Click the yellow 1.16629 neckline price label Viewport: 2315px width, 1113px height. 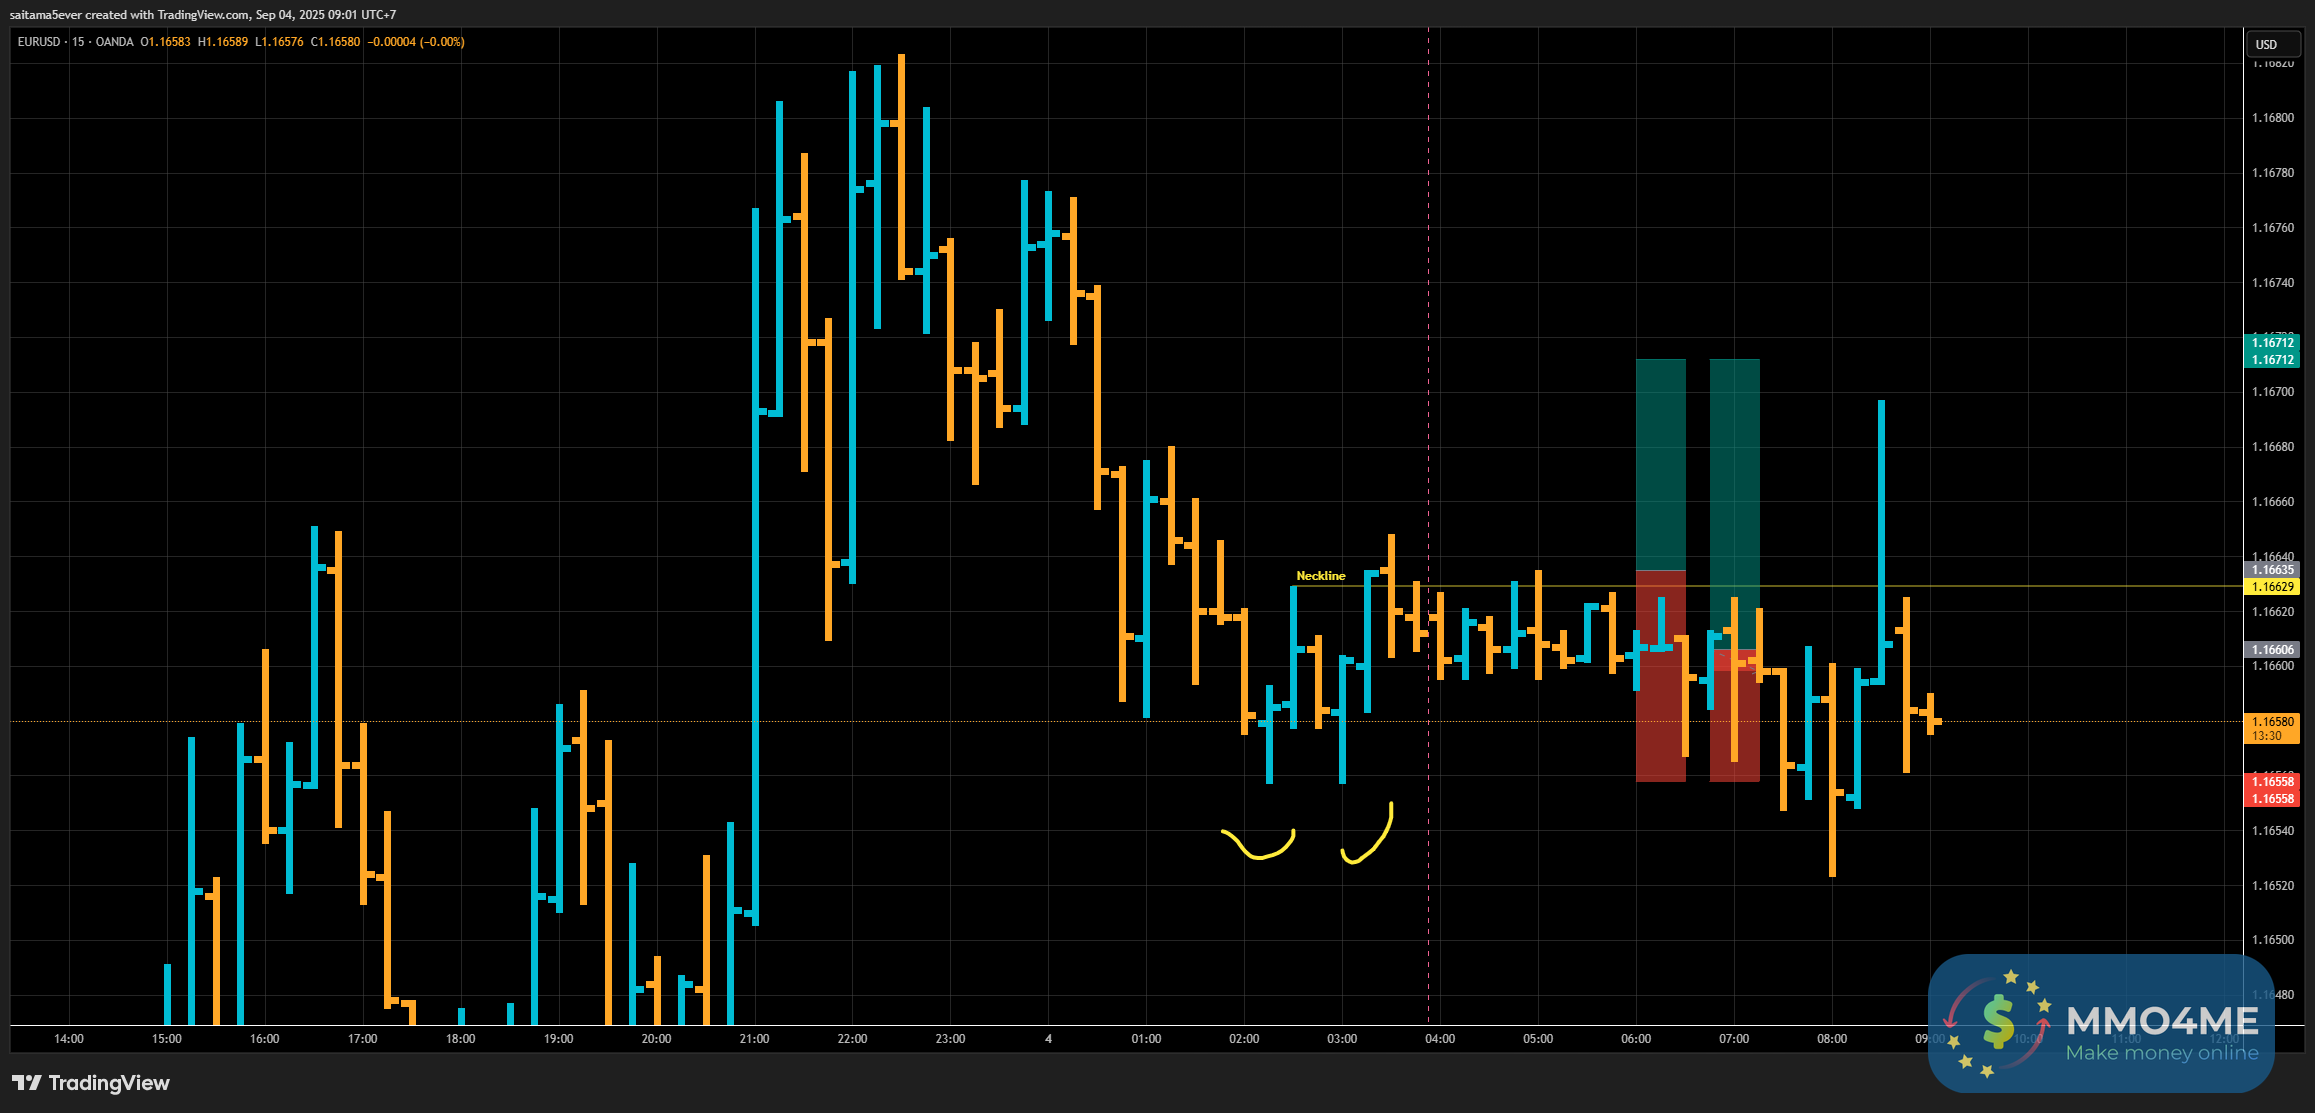(2272, 587)
